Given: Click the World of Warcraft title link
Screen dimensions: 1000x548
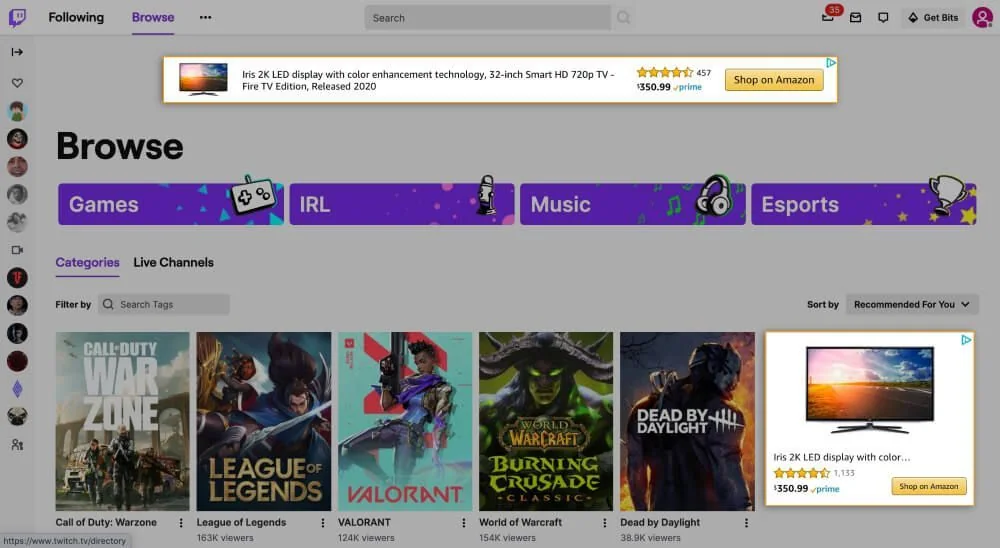Looking at the screenshot, I should tap(520, 522).
